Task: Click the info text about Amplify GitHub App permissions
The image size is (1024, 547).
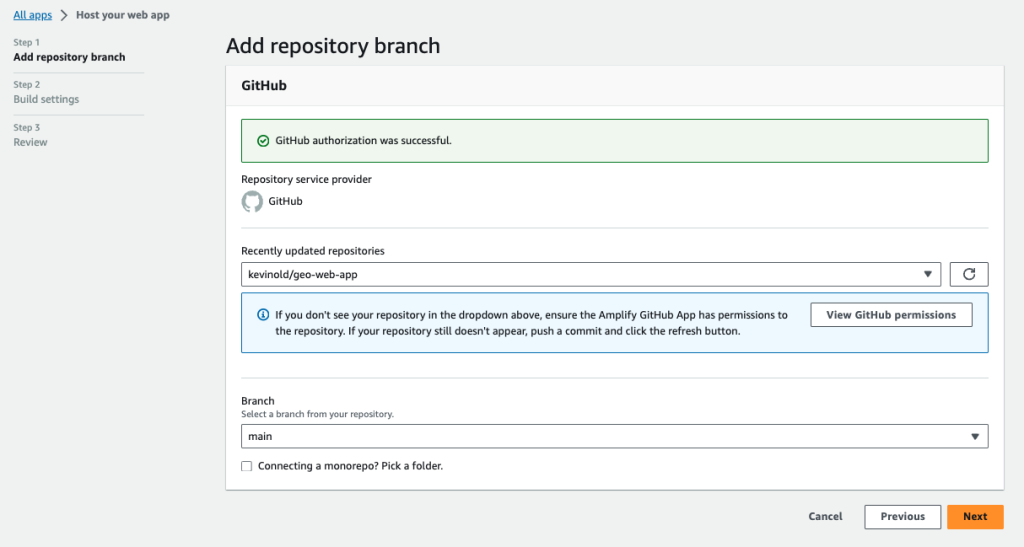Action: pyautogui.click(x=531, y=322)
